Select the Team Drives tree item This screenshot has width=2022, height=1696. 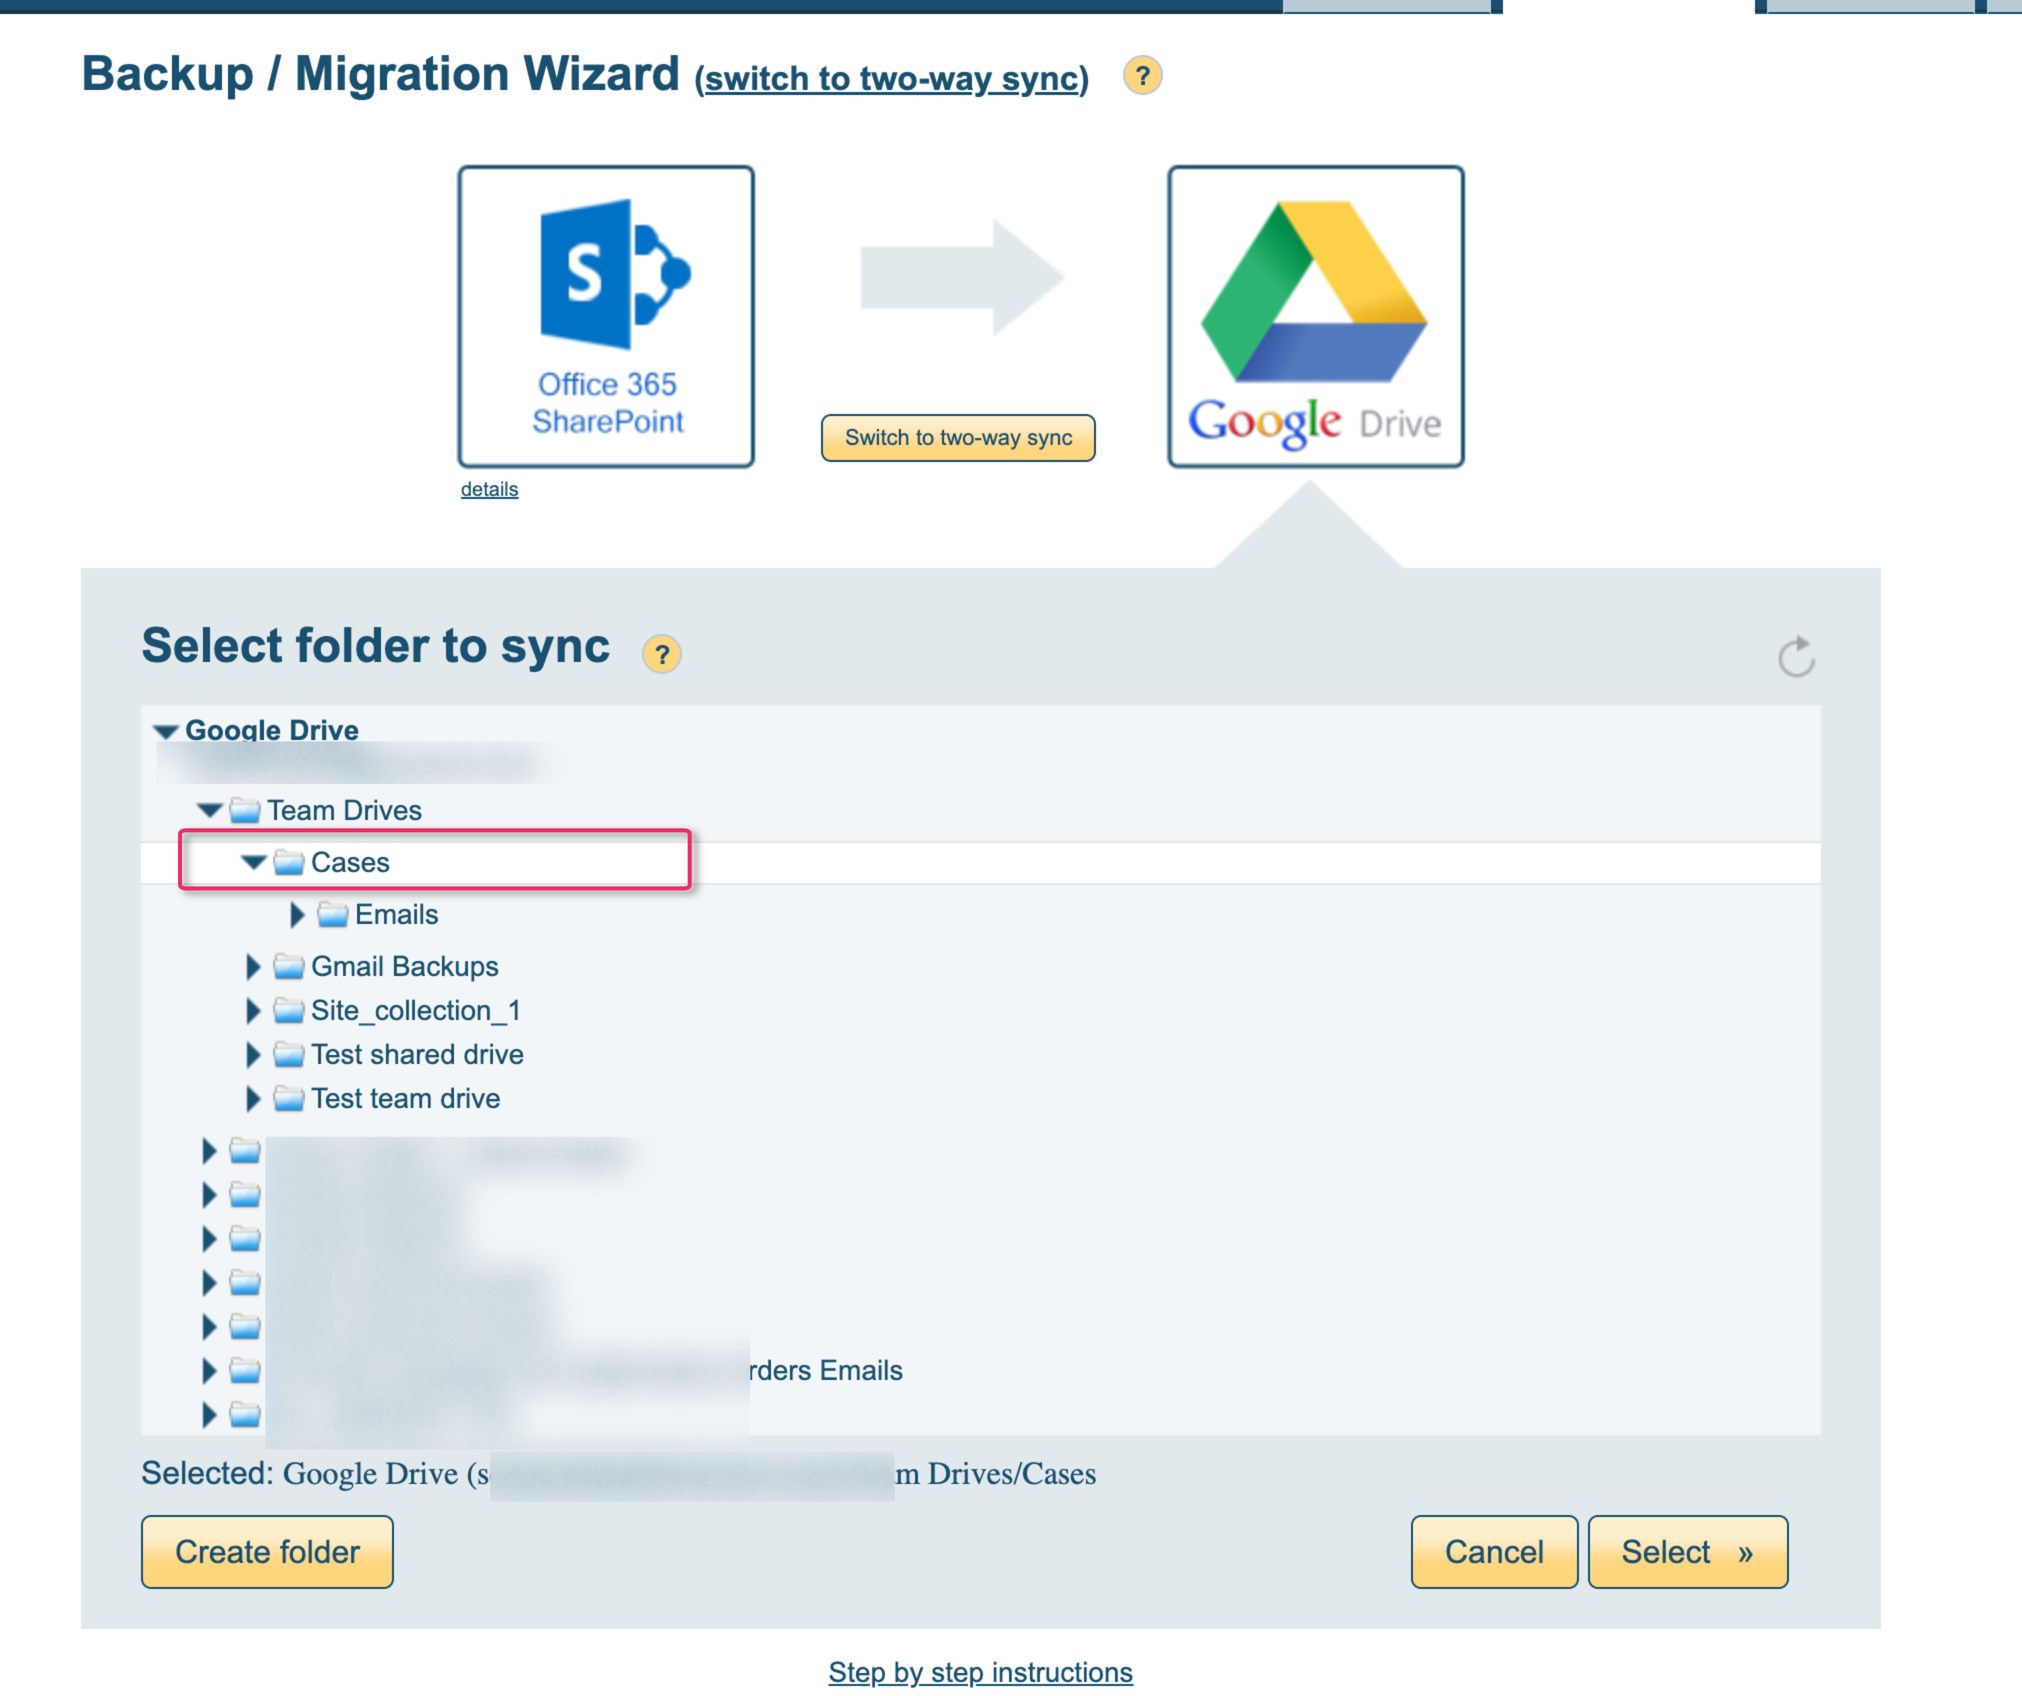point(344,810)
